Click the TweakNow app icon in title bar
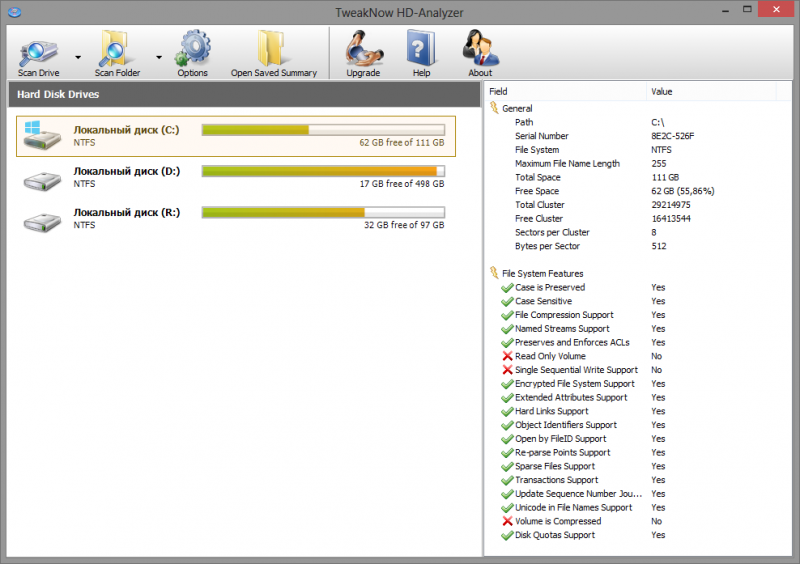This screenshot has height=564, width=800. pyautogui.click(x=14, y=12)
